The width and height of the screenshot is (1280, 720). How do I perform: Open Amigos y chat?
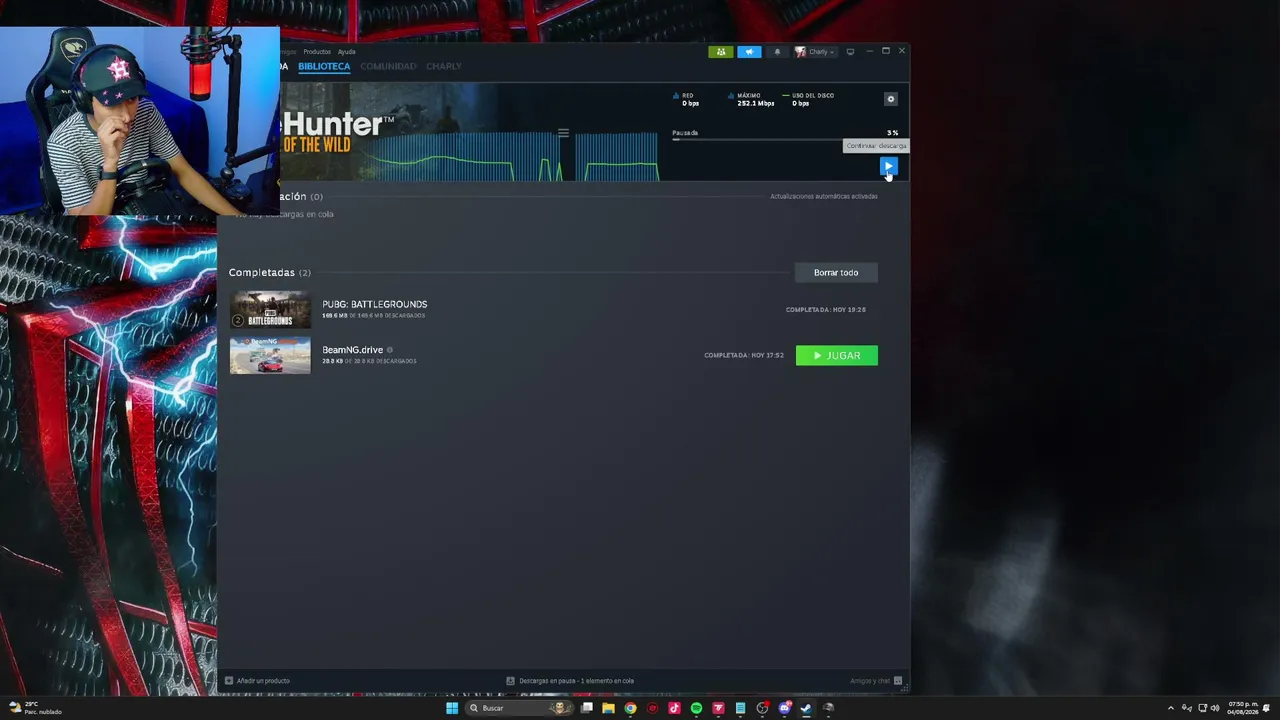point(877,681)
